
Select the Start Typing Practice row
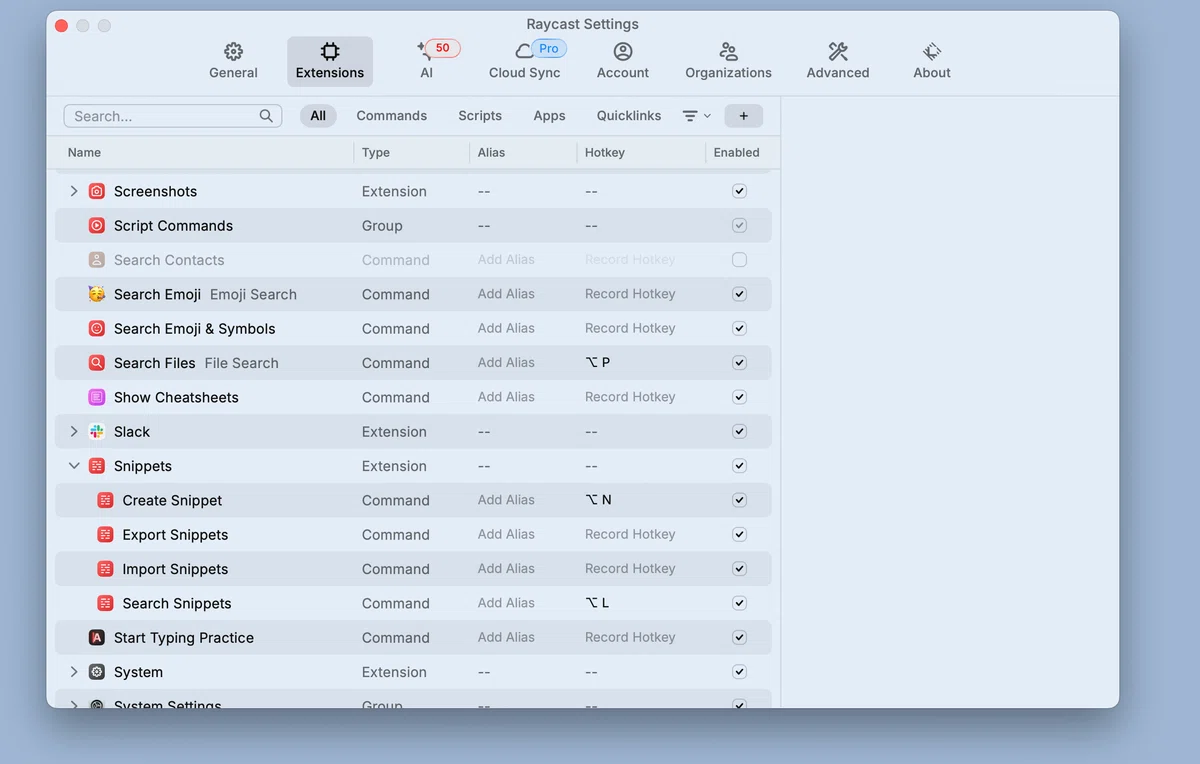click(x=413, y=638)
